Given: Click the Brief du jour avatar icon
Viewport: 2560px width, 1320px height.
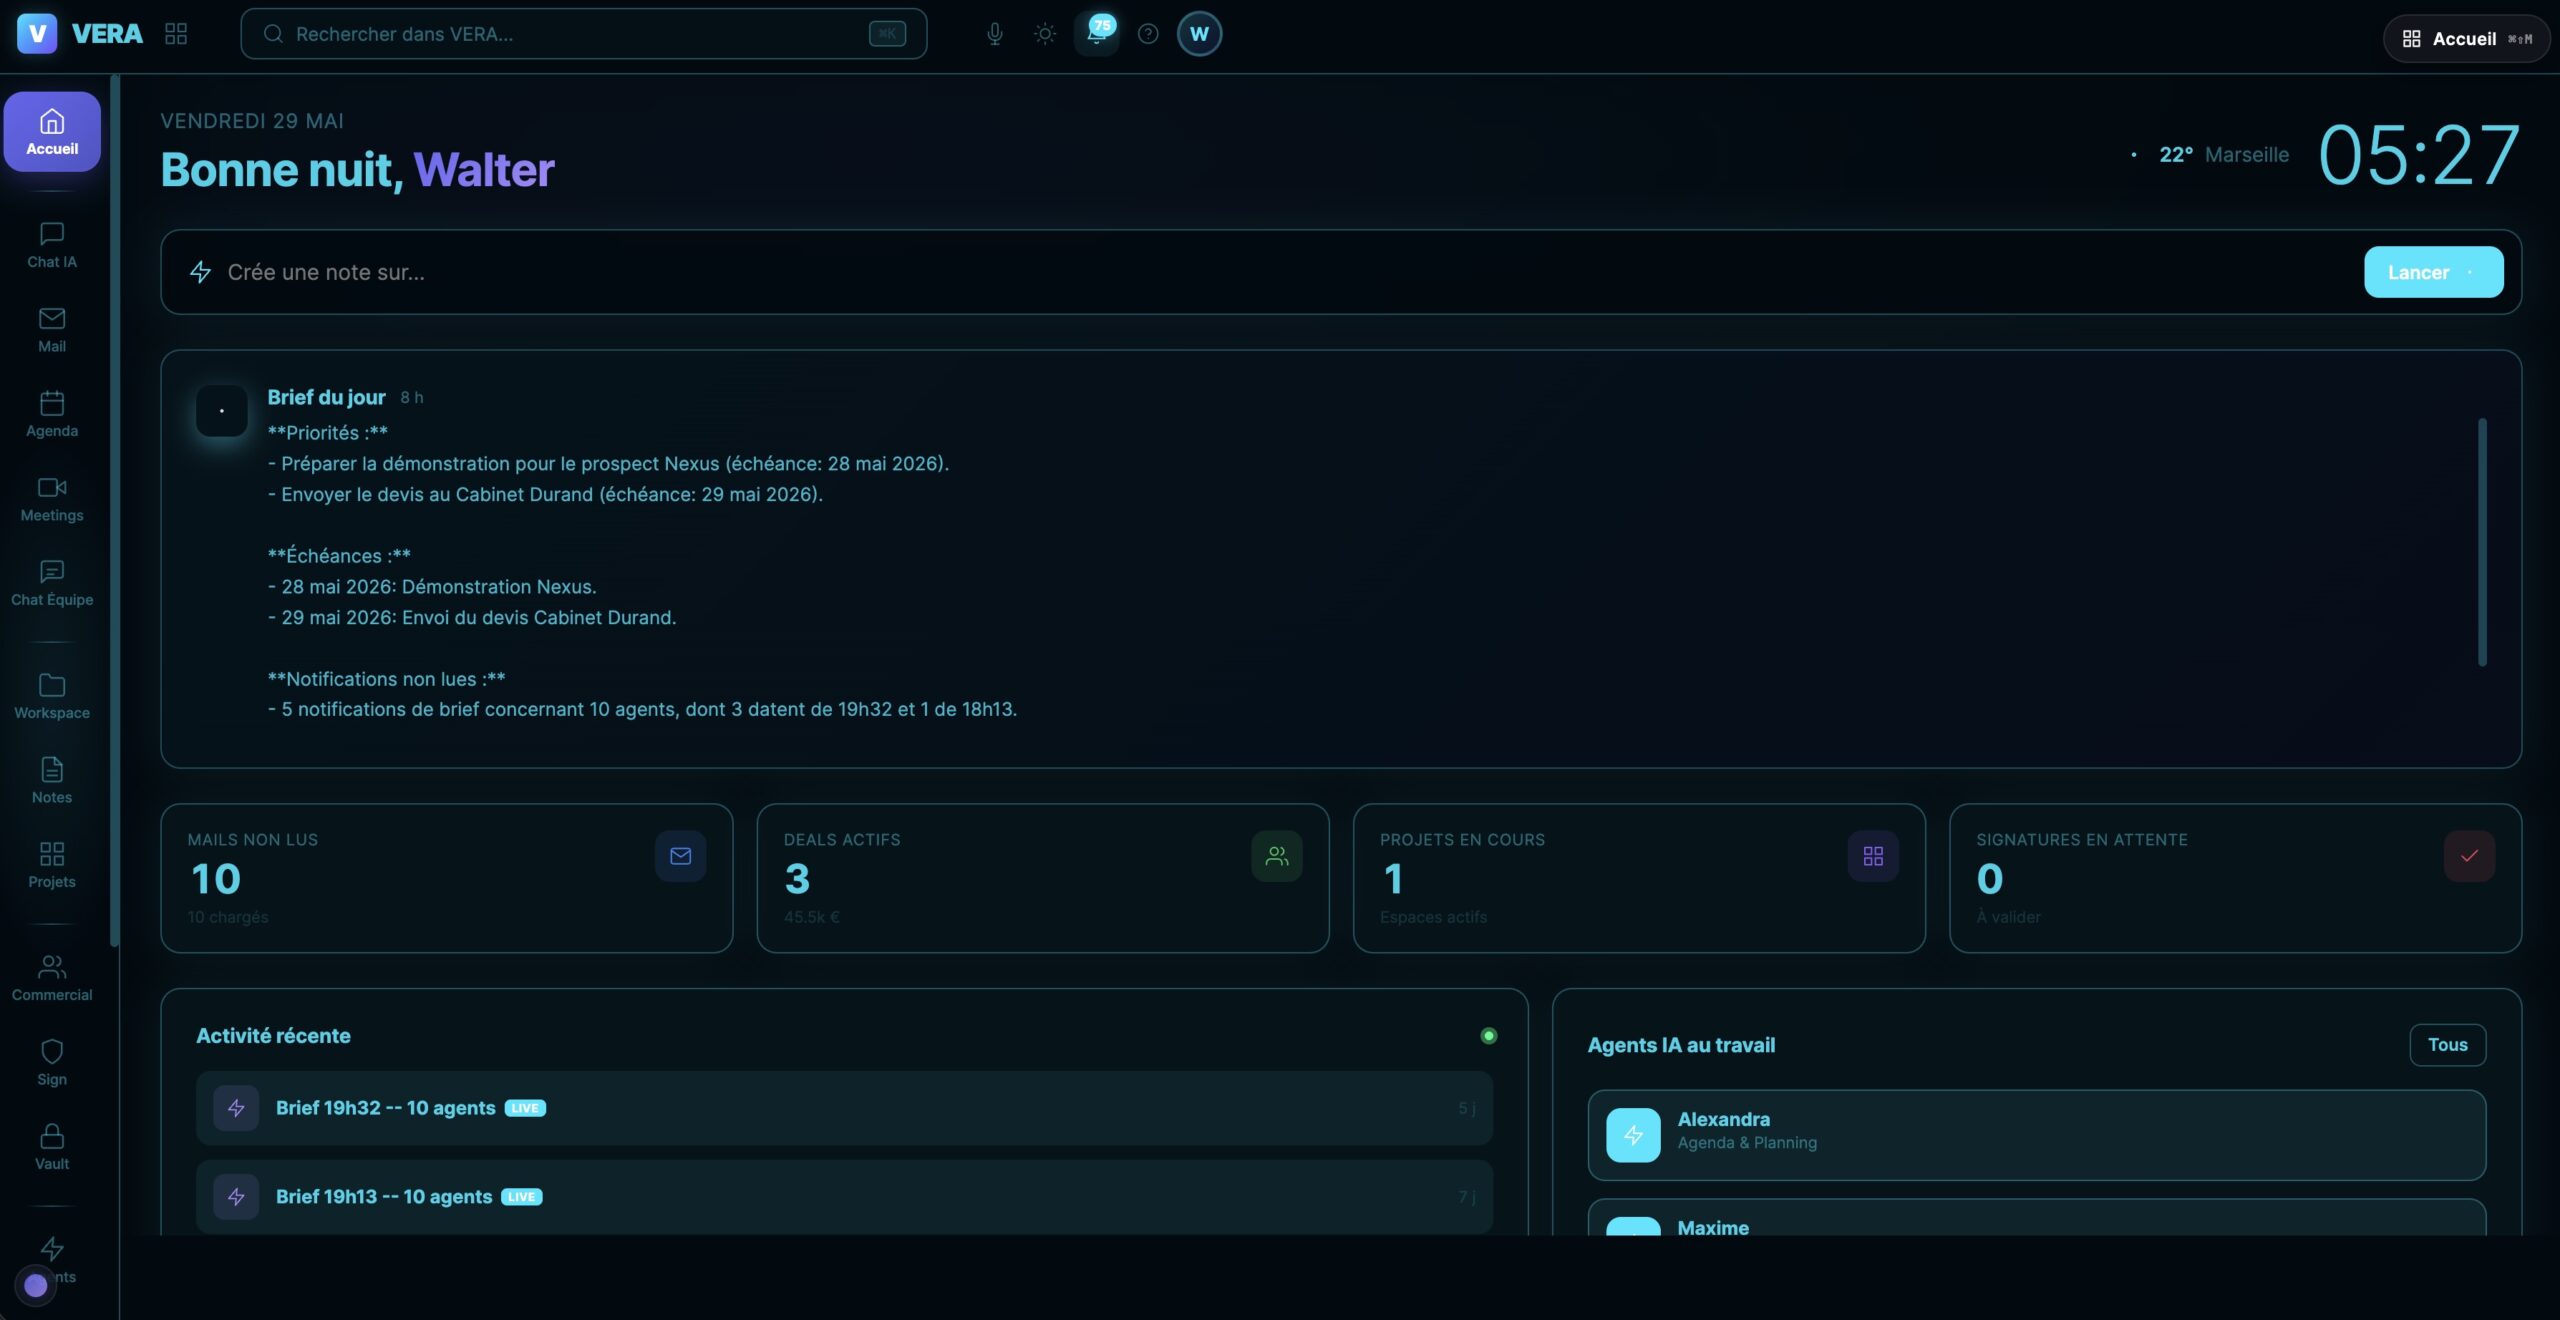Looking at the screenshot, I should (x=222, y=411).
